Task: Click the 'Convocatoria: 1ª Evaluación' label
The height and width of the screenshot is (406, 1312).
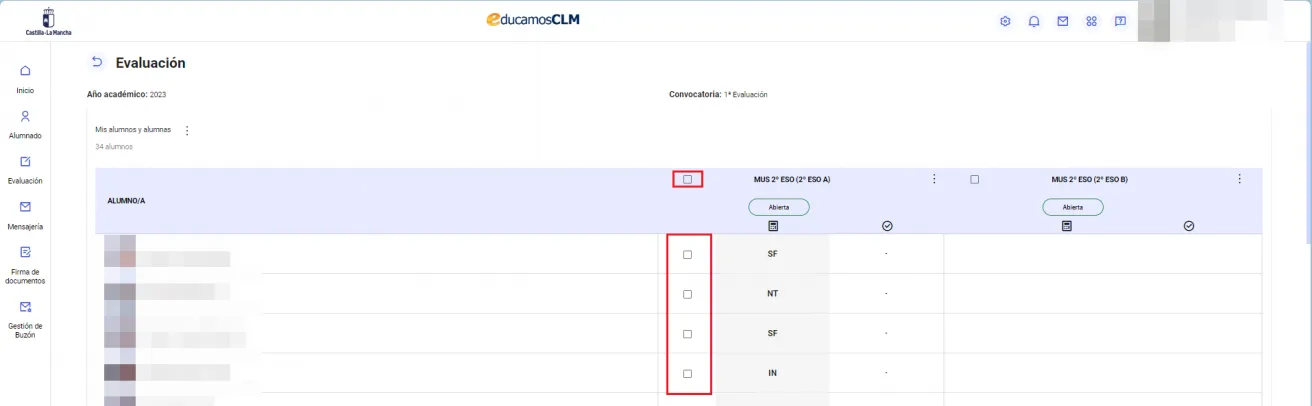Action: point(718,94)
